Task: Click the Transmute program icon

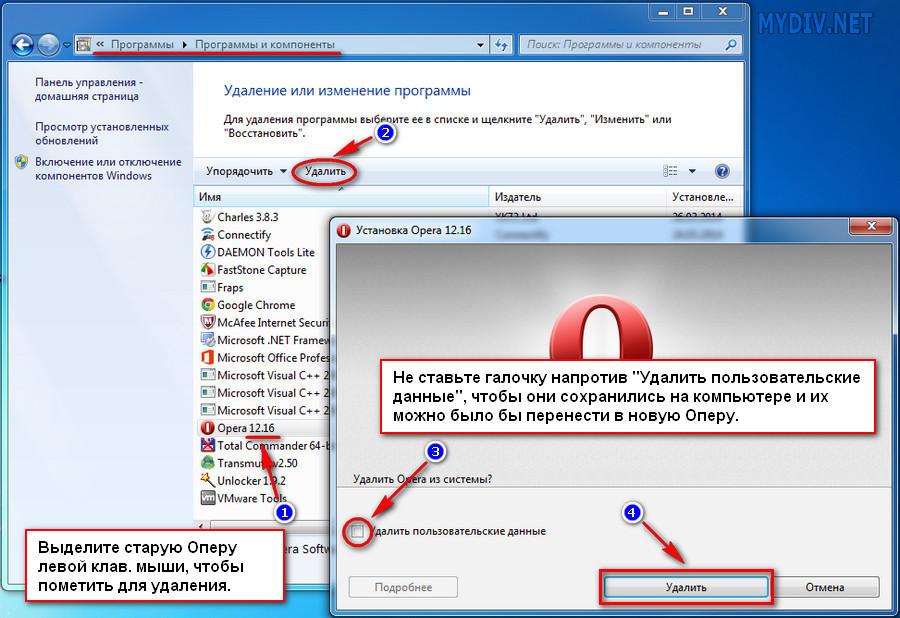Action: (207, 463)
